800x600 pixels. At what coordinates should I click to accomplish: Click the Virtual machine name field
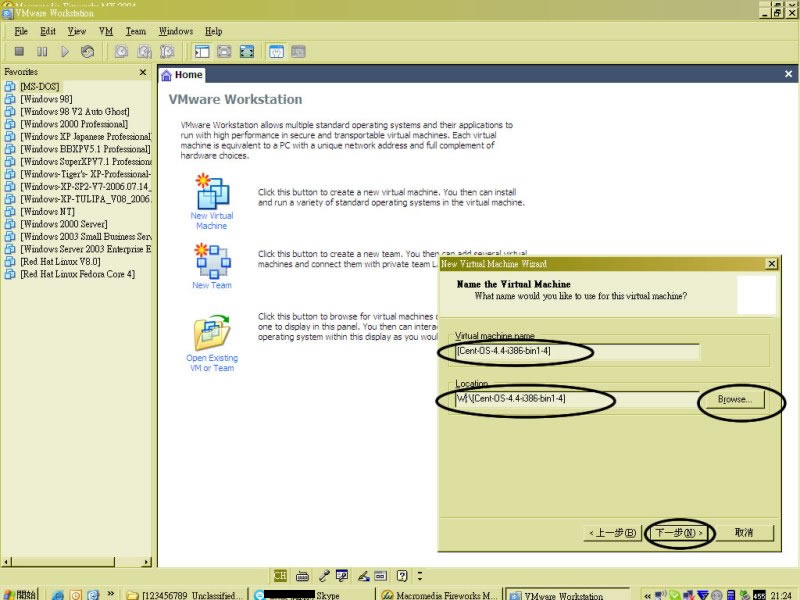point(577,351)
